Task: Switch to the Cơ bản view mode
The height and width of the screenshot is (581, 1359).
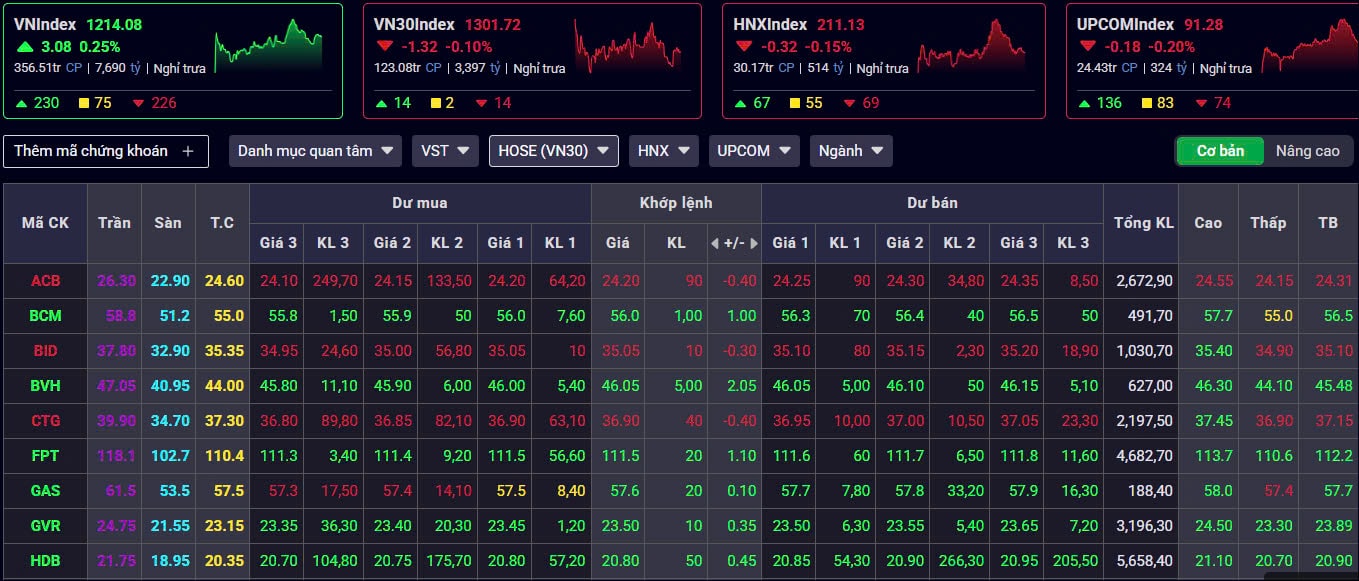Action: point(1220,151)
